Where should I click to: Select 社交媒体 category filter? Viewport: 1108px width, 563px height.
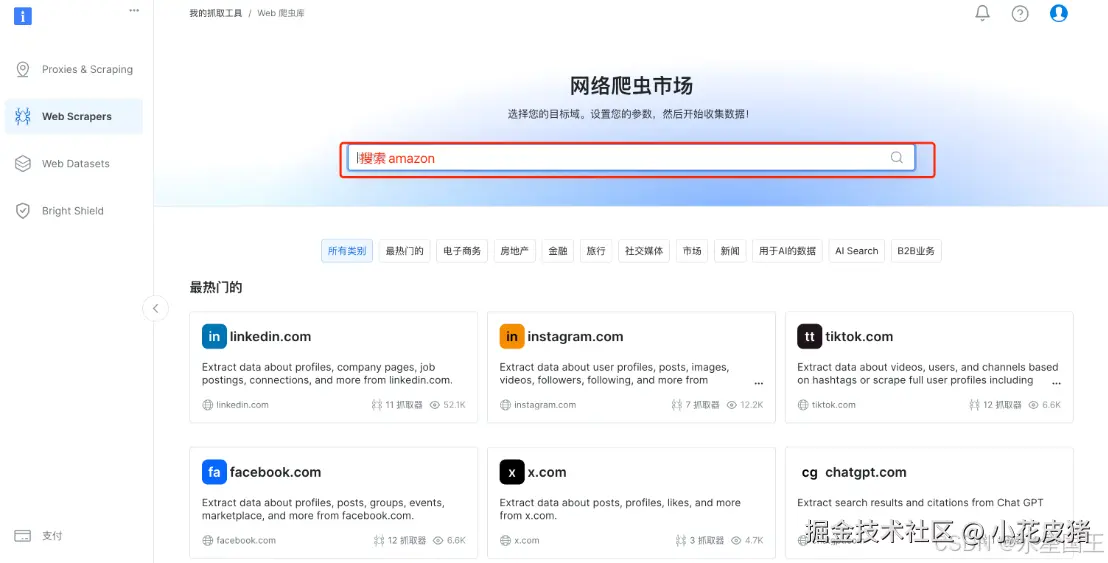pos(644,251)
